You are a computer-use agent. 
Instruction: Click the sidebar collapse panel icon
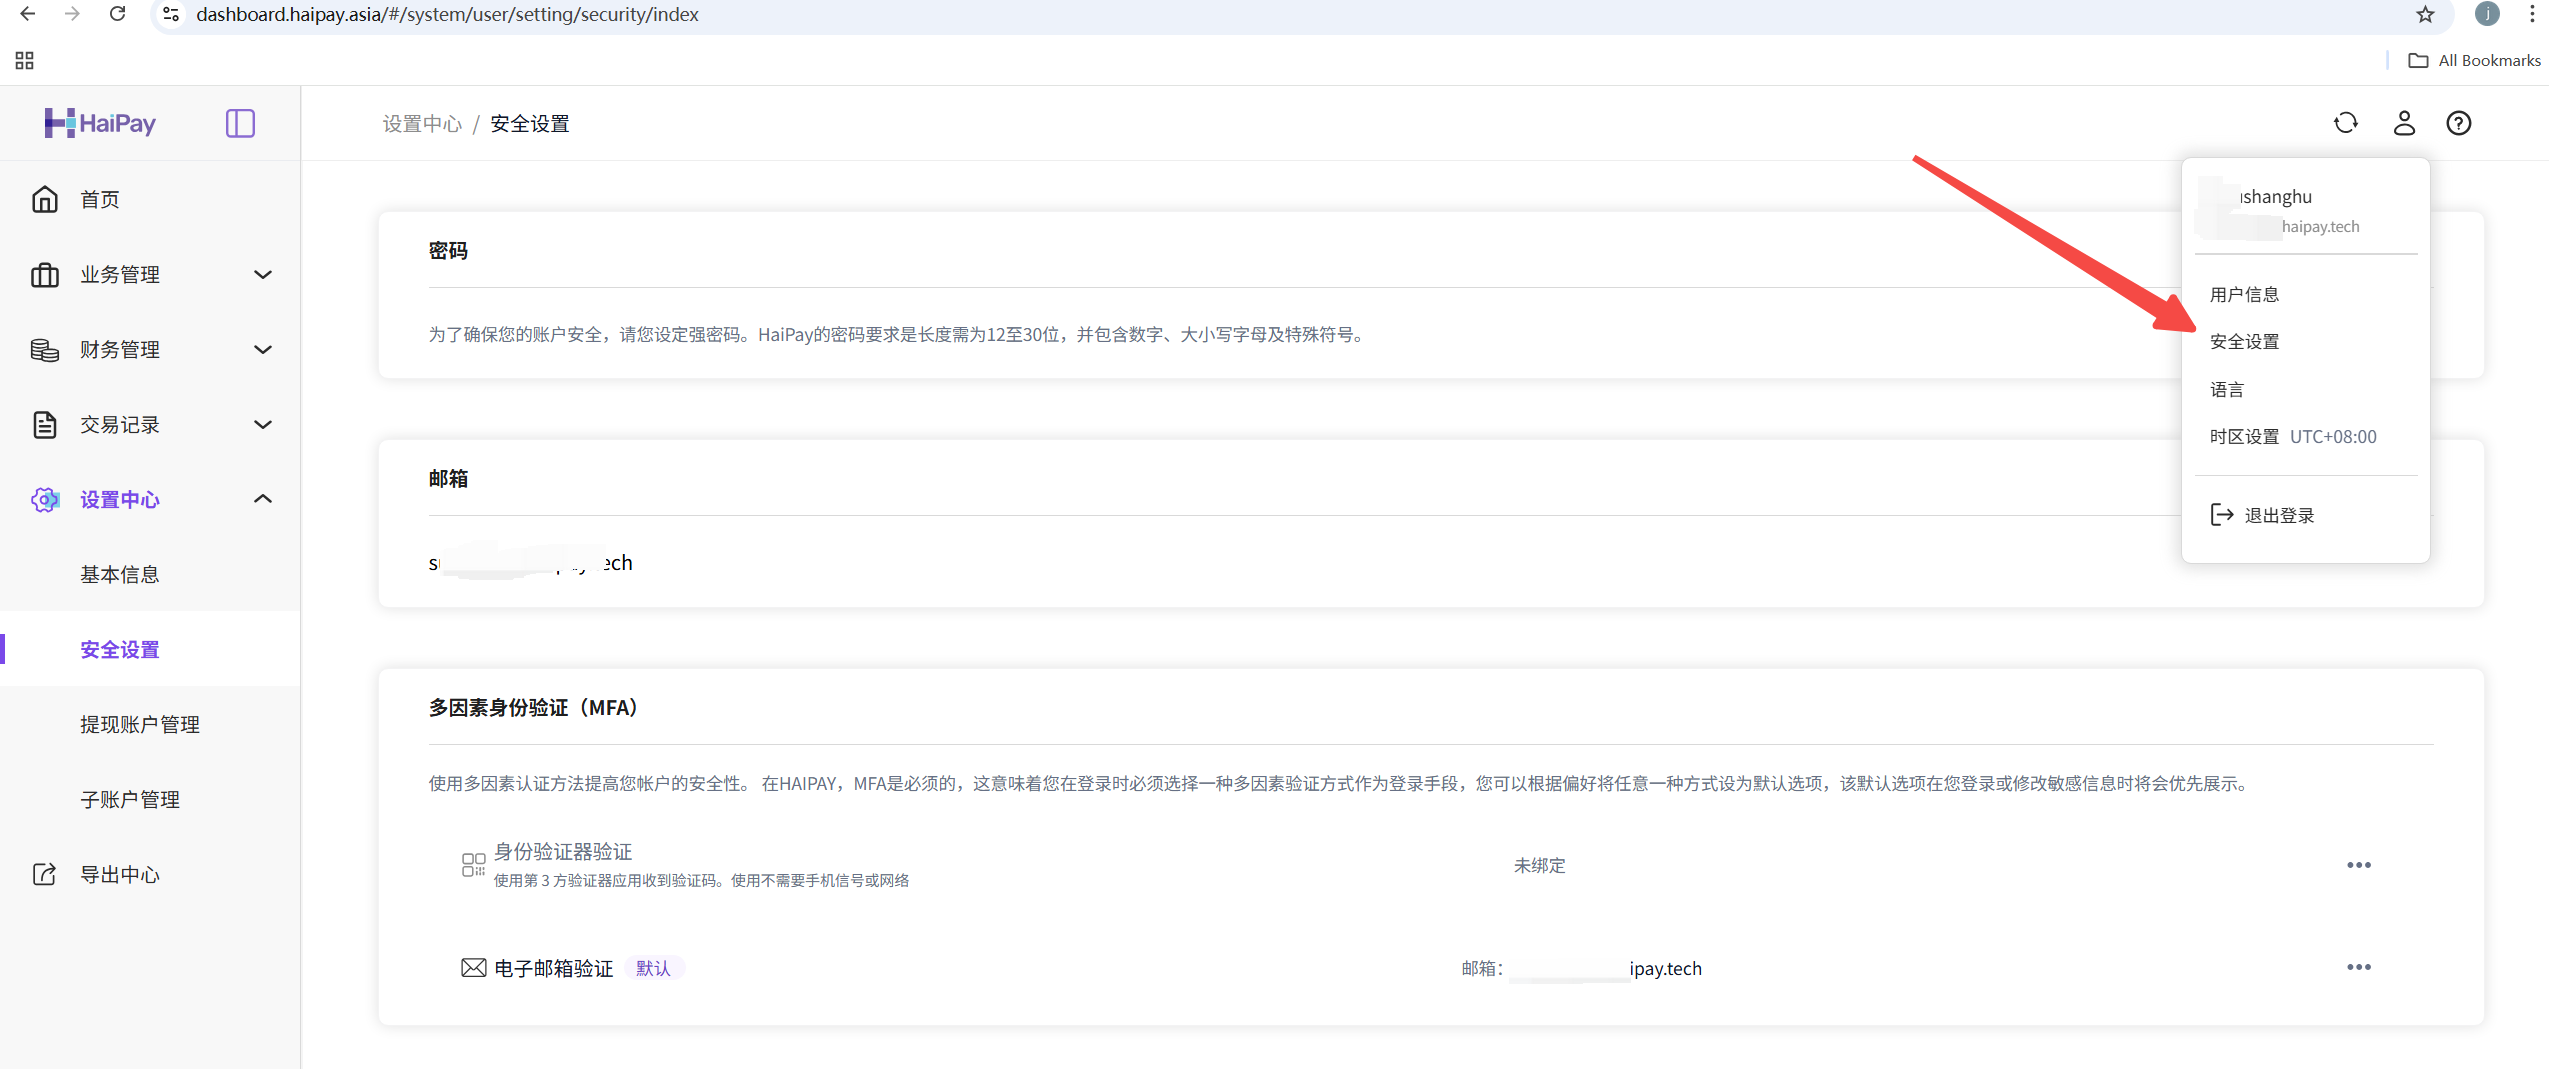(x=240, y=123)
